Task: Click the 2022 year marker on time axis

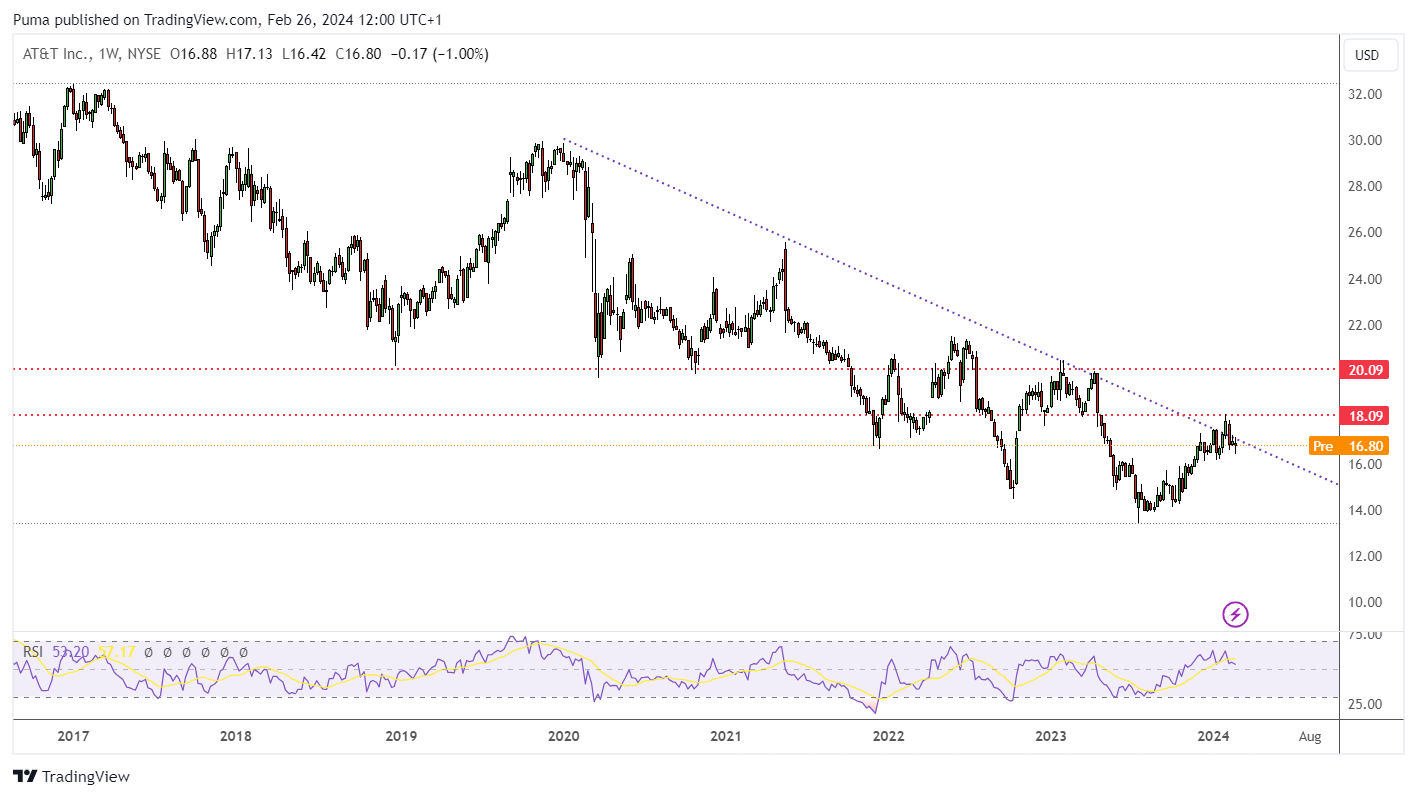Action: pos(888,736)
